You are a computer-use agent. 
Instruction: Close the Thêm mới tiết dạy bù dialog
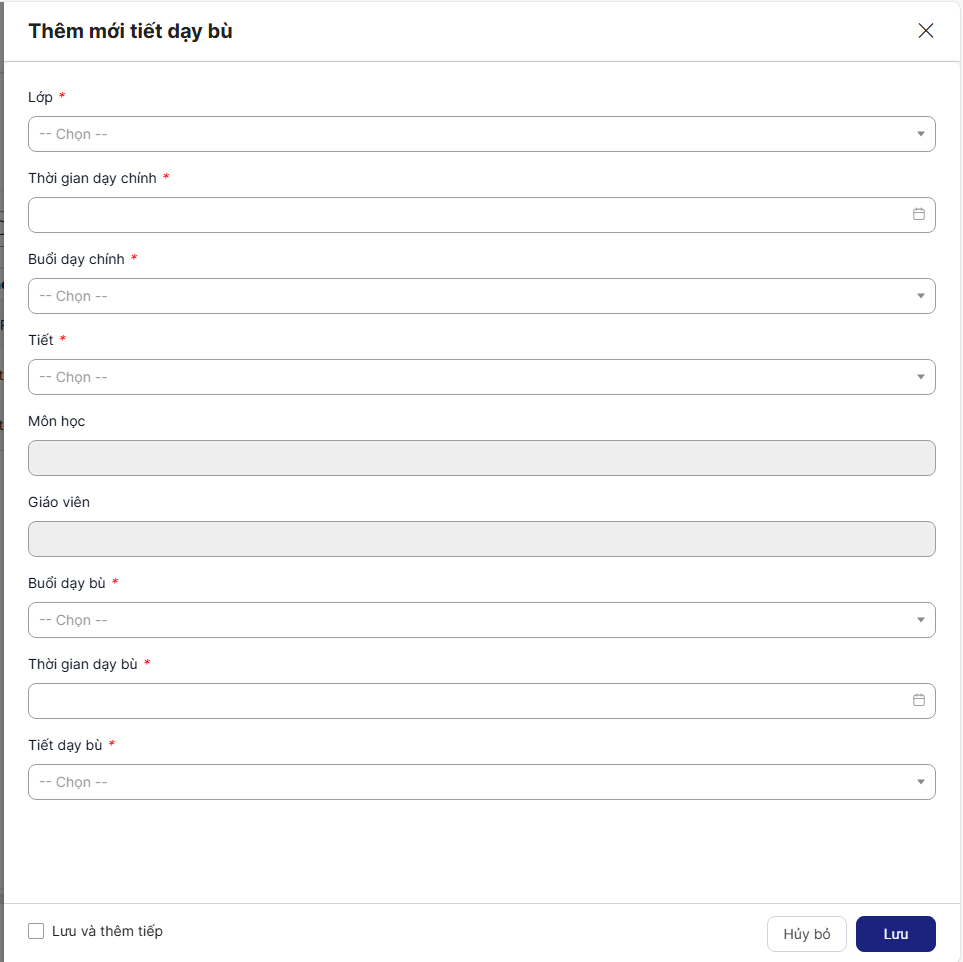tap(925, 31)
